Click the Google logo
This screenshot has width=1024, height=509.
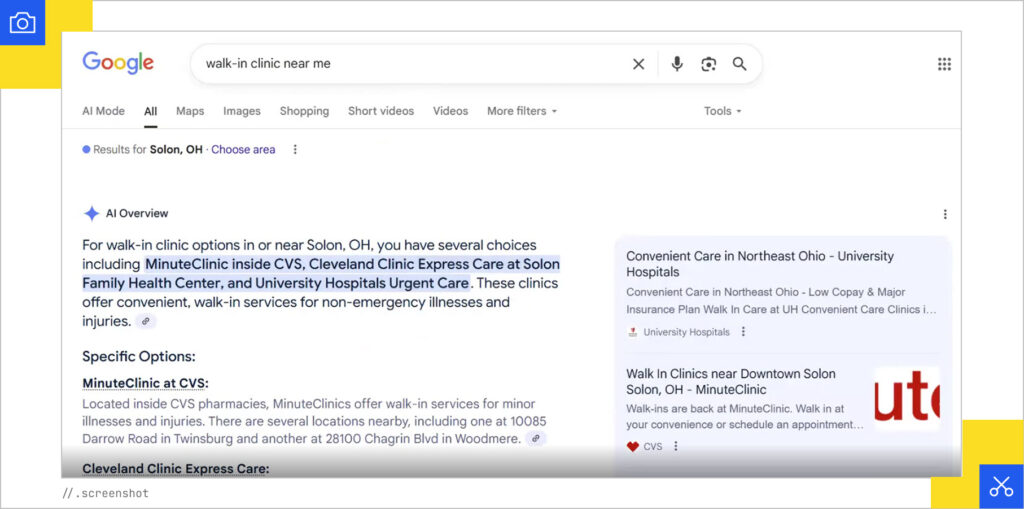click(x=118, y=63)
